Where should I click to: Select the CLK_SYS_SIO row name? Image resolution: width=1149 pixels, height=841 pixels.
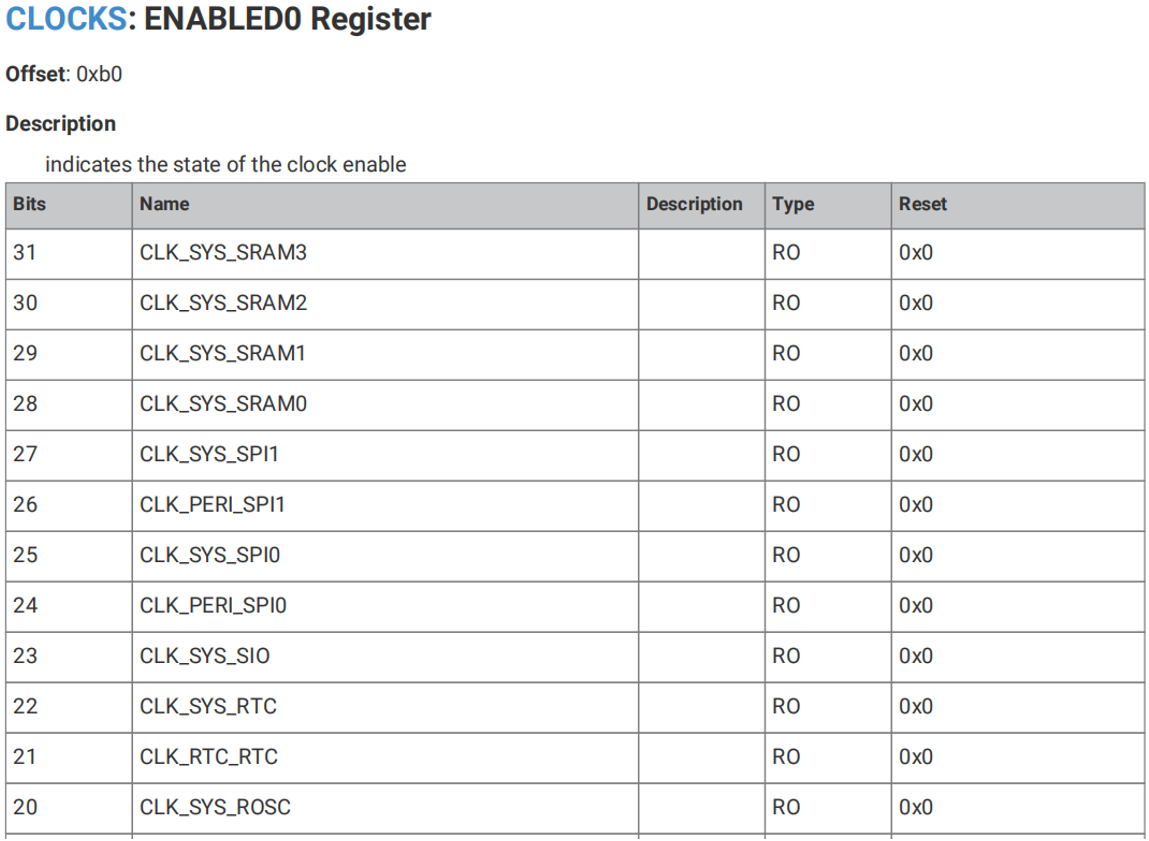(x=204, y=656)
